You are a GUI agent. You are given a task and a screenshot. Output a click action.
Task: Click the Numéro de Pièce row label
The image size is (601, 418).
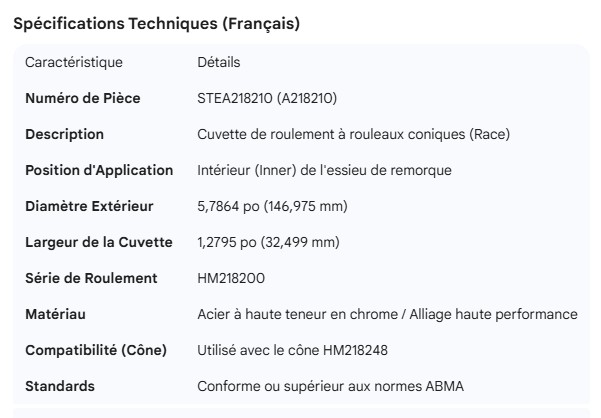click(x=82, y=98)
